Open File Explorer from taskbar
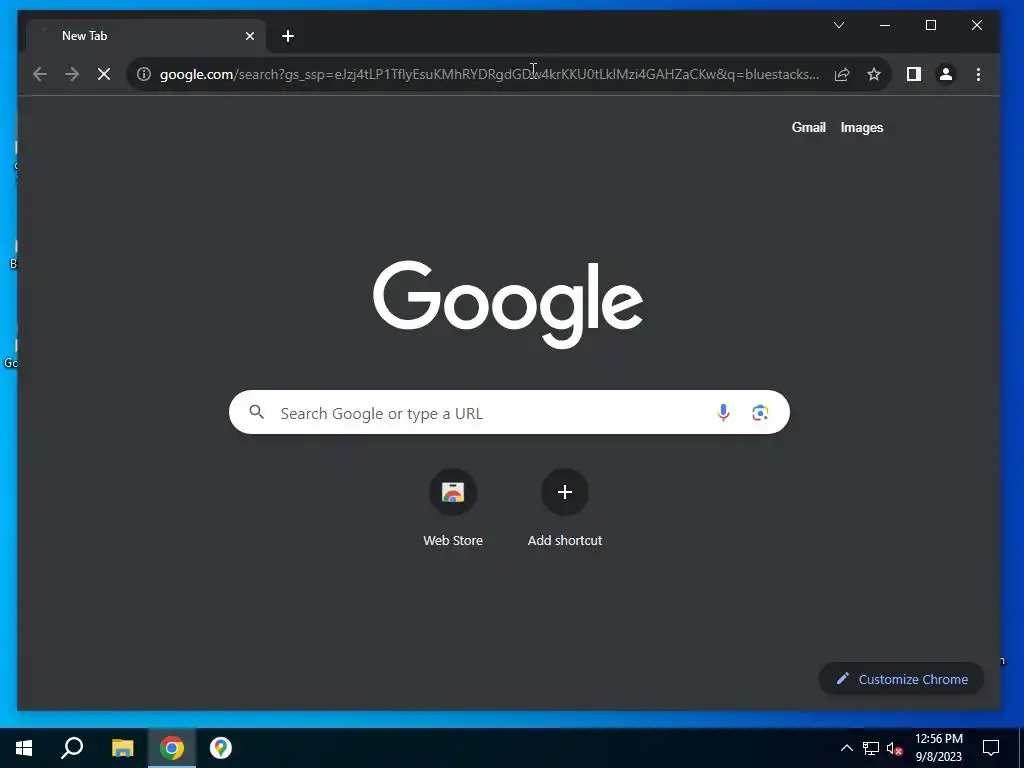The height and width of the screenshot is (768, 1024). (122, 748)
